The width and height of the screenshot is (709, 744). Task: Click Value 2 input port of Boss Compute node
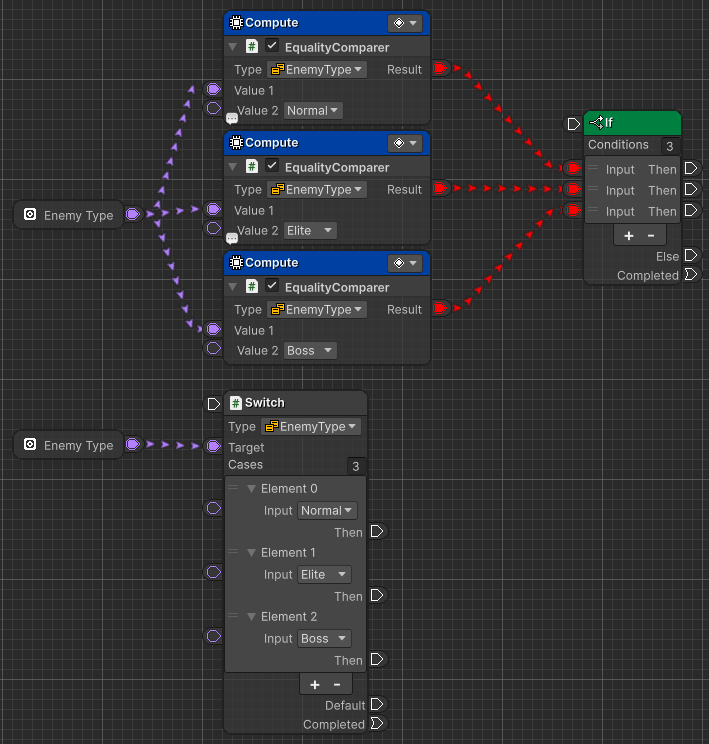coord(214,348)
